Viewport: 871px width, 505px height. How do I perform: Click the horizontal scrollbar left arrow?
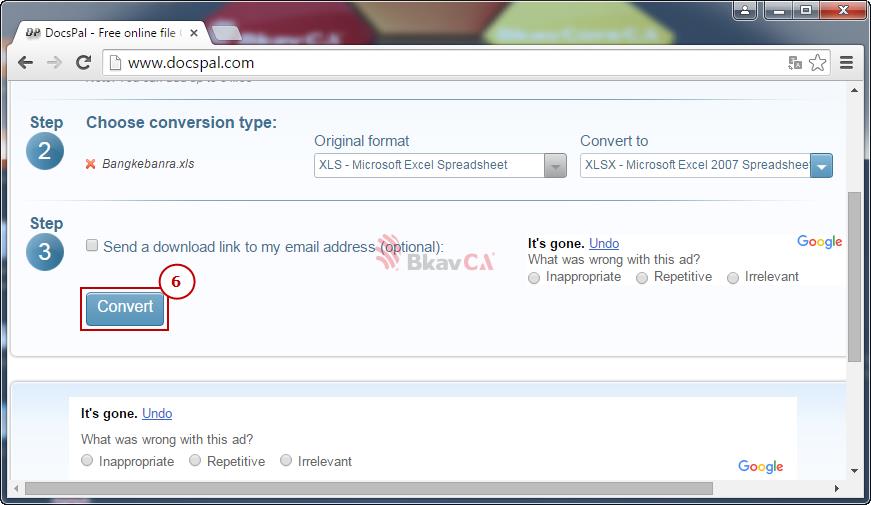pos(16,489)
